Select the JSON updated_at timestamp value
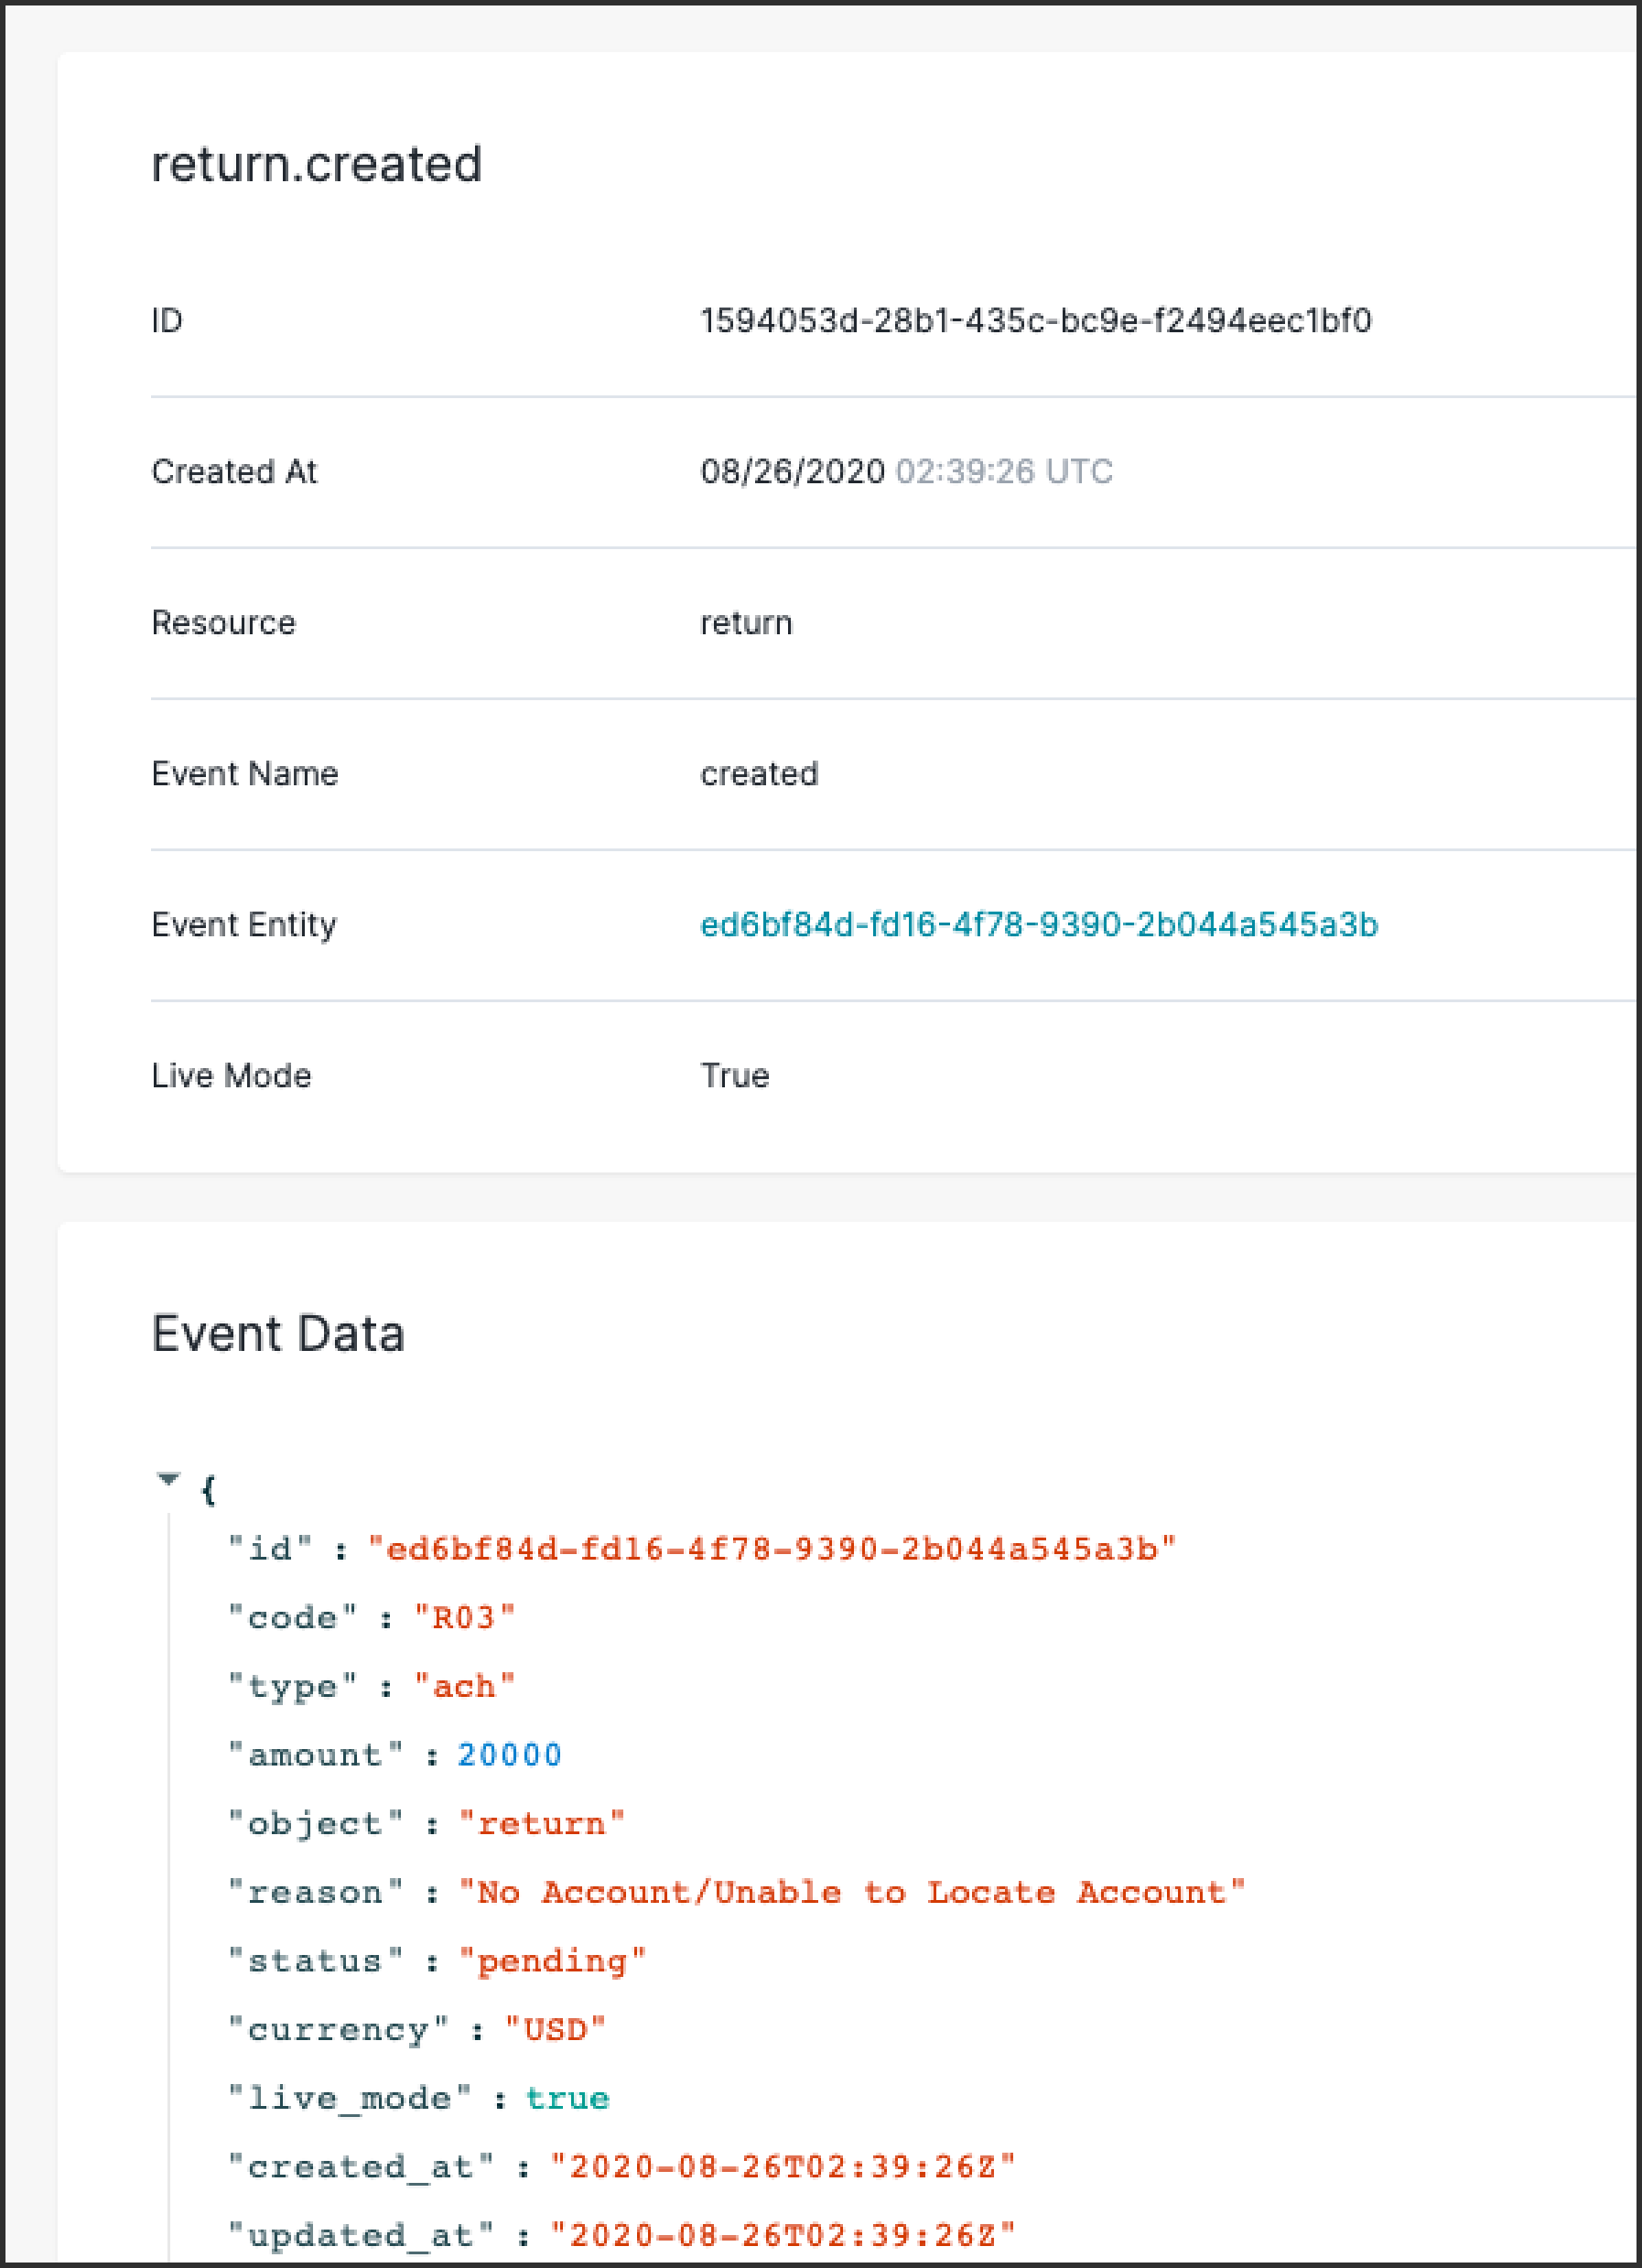This screenshot has width=1642, height=2268. click(783, 2235)
